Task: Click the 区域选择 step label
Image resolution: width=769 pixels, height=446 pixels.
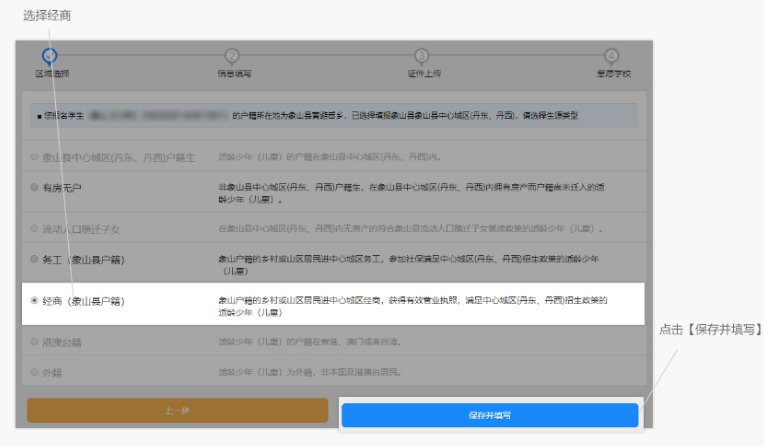Action: (x=52, y=74)
